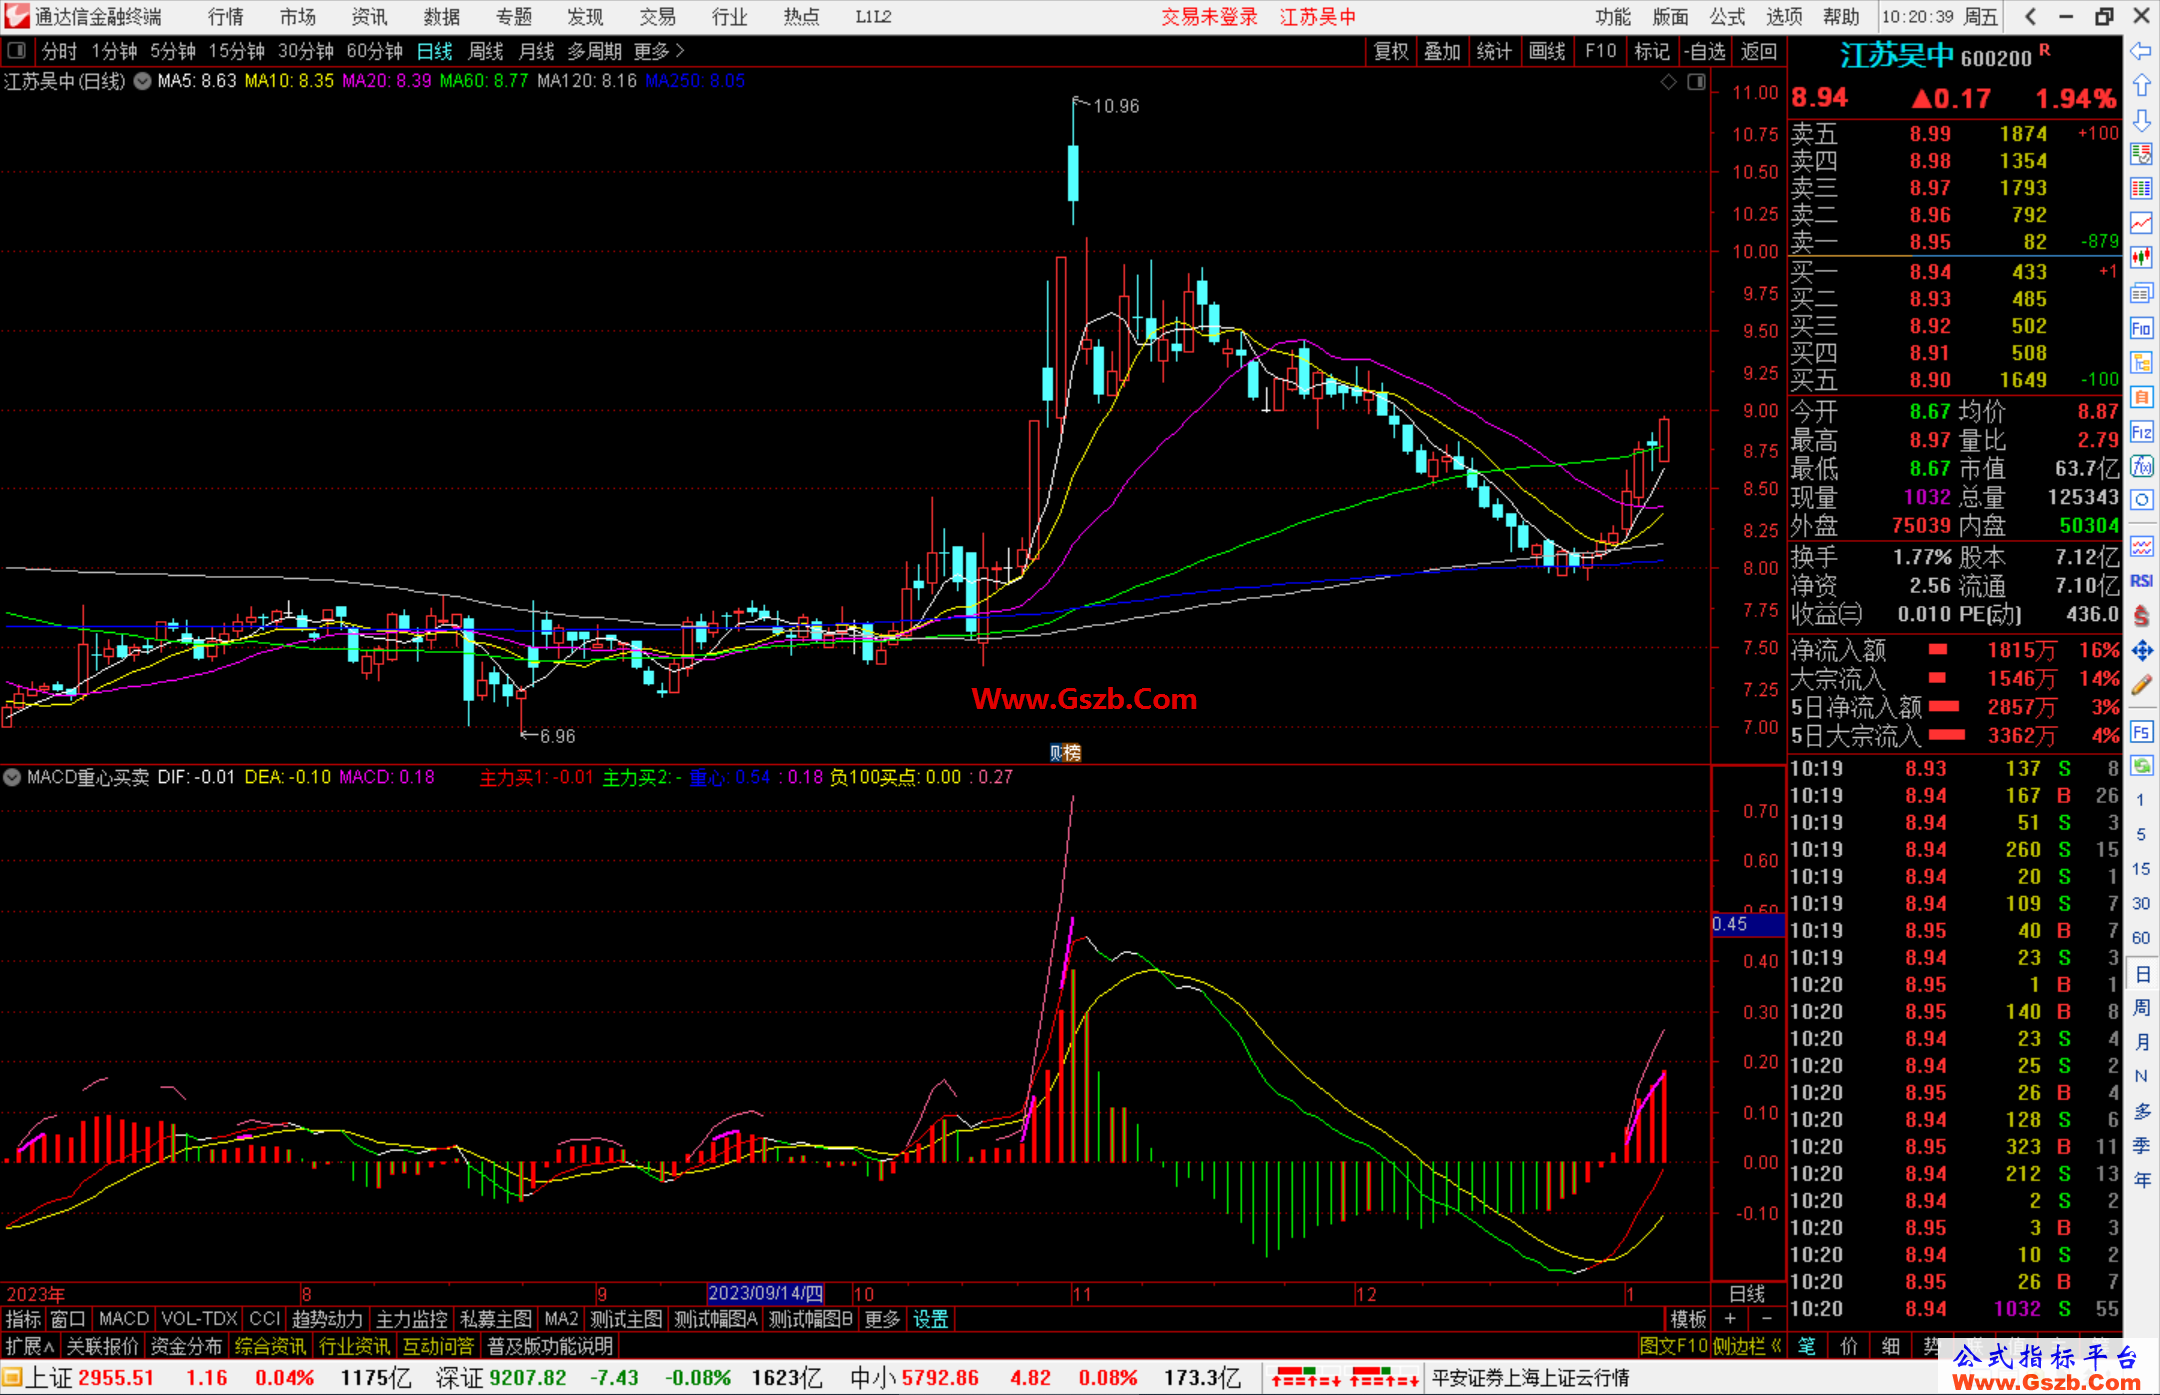Click the back arrow icon in right sidebar
The width and height of the screenshot is (2160, 1395).
[2141, 51]
